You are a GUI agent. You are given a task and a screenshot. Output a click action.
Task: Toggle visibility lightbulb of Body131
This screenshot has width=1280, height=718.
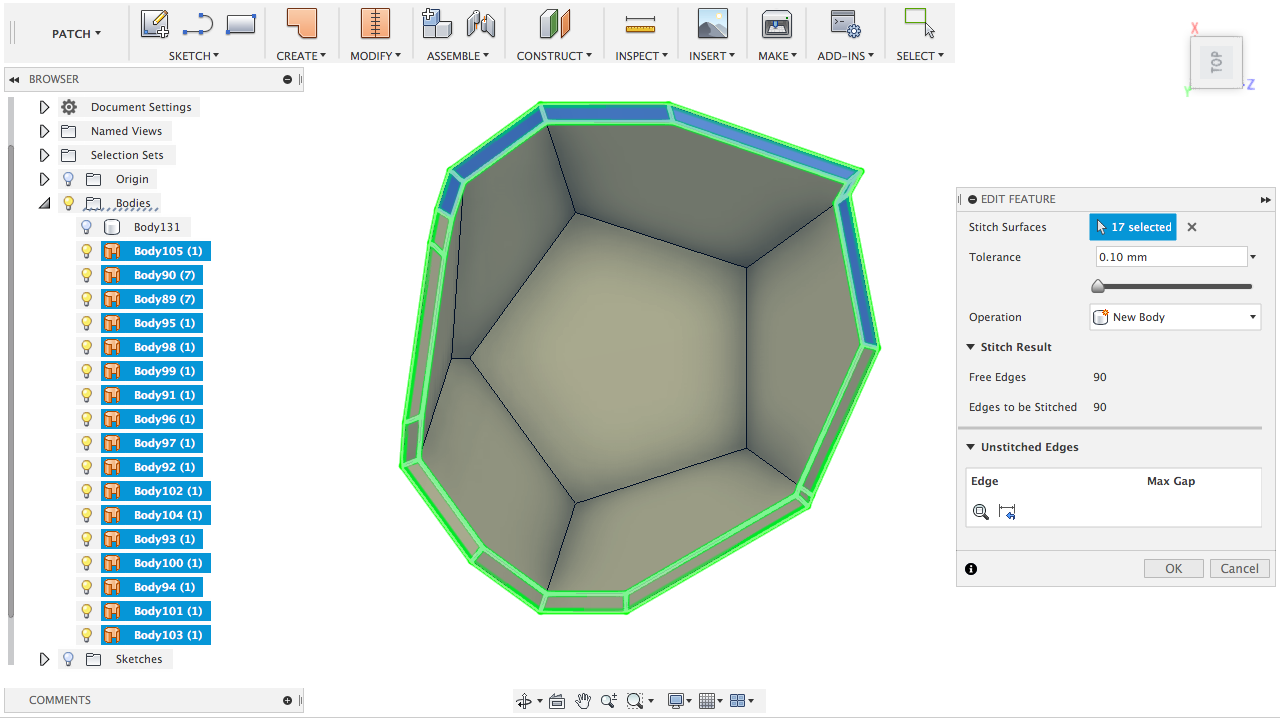pyautogui.click(x=86, y=227)
